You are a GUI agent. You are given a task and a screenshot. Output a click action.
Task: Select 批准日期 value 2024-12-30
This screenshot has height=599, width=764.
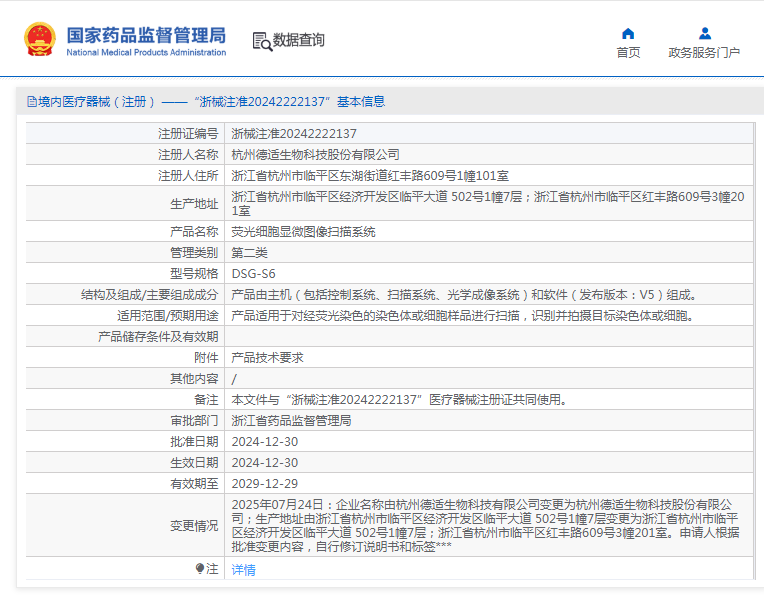coord(265,442)
